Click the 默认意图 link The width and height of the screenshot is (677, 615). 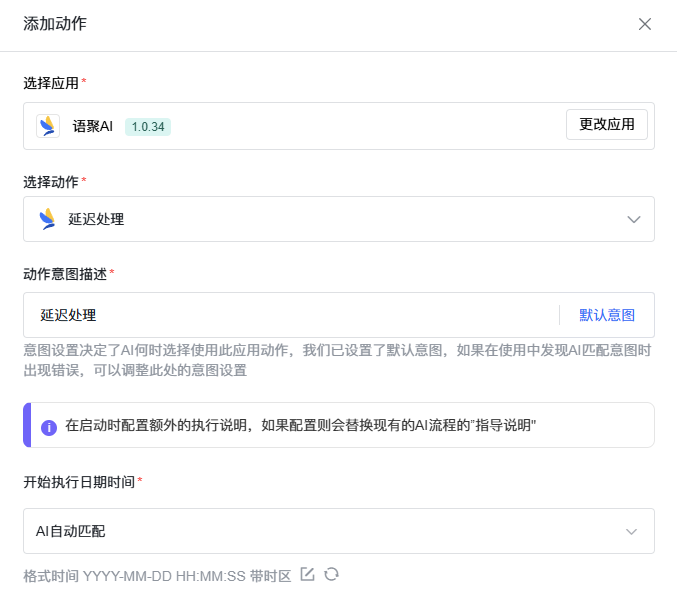[x=607, y=315]
